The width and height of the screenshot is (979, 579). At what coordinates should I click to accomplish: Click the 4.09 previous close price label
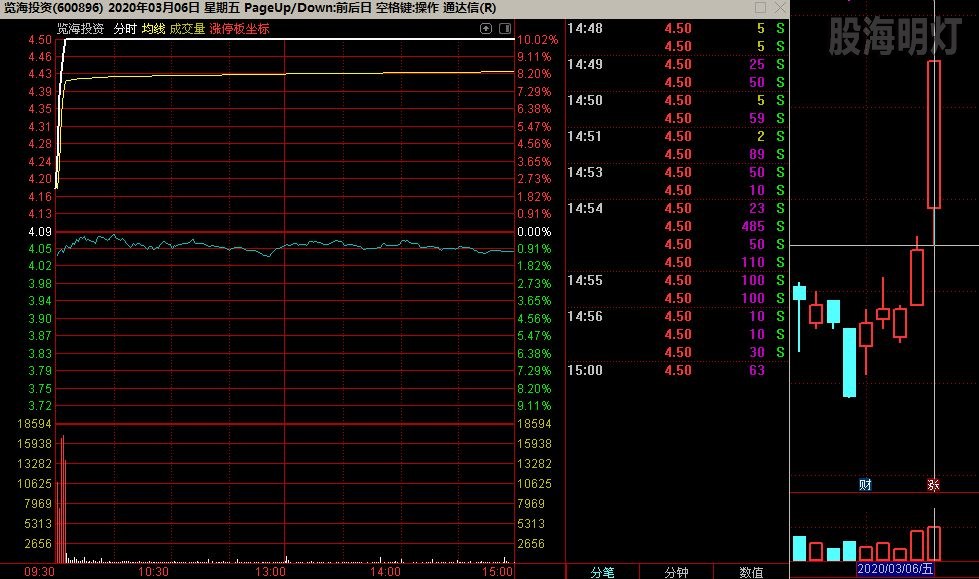[x=40, y=232]
